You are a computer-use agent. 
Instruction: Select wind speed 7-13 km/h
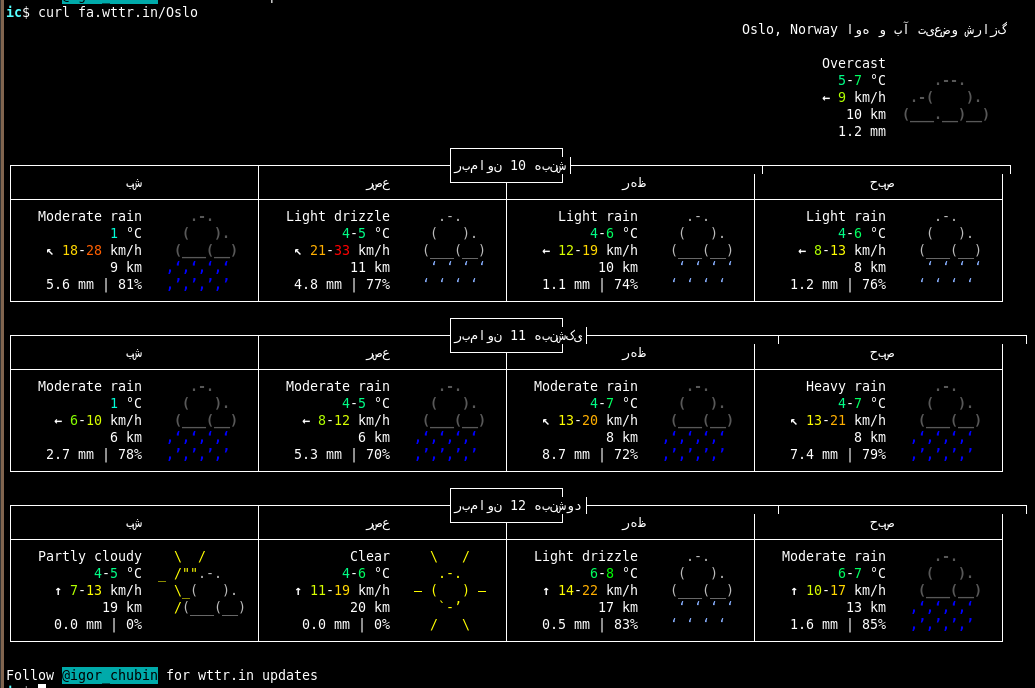[98, 590]
